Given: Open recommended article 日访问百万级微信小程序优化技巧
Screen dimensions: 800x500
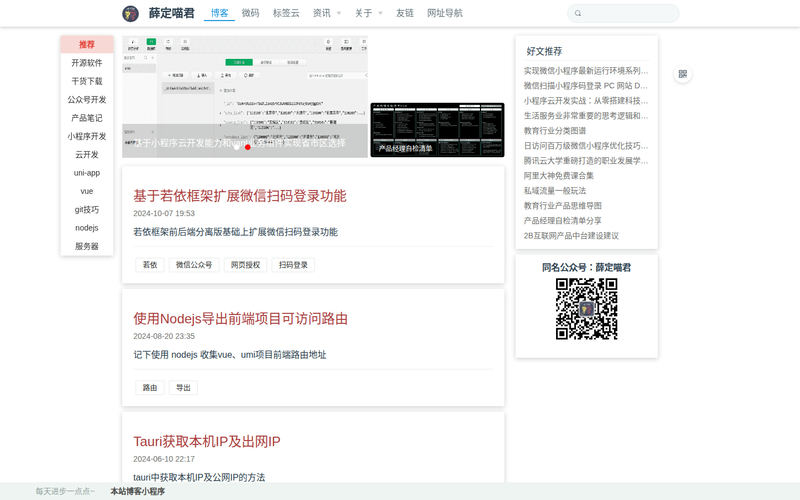Looking at the screenshot, I should (586, 146).
